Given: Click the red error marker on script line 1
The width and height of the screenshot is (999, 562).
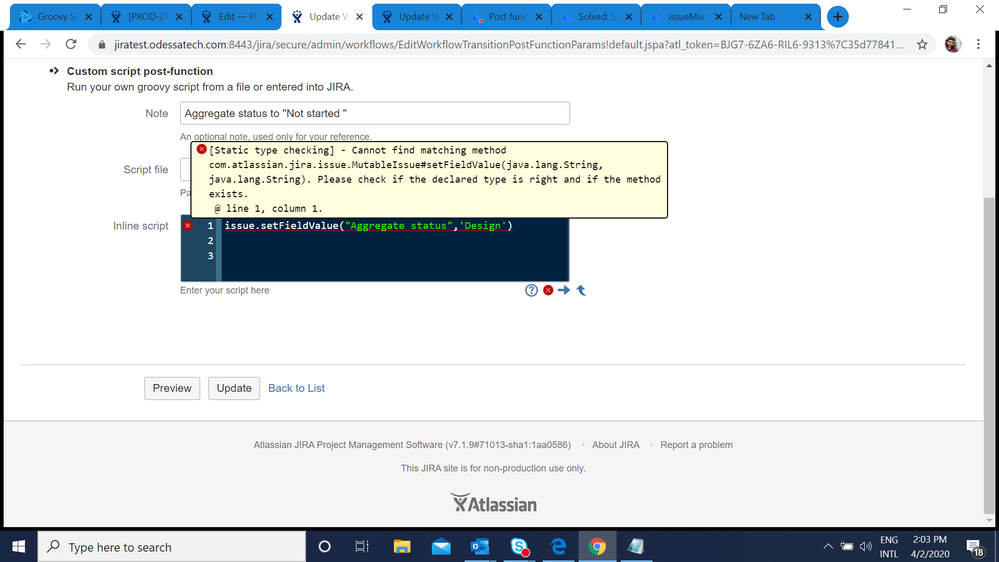Looking at the screenshot, I should (x=187, y=226).
